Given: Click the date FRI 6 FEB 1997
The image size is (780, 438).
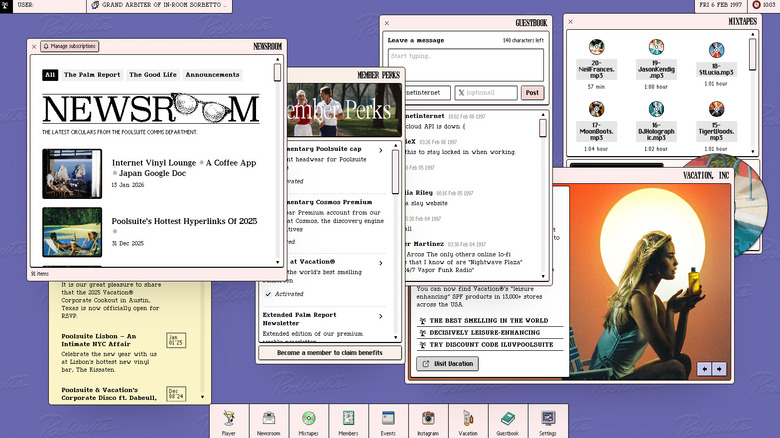Looking at the screenshot, I should 720,4.
